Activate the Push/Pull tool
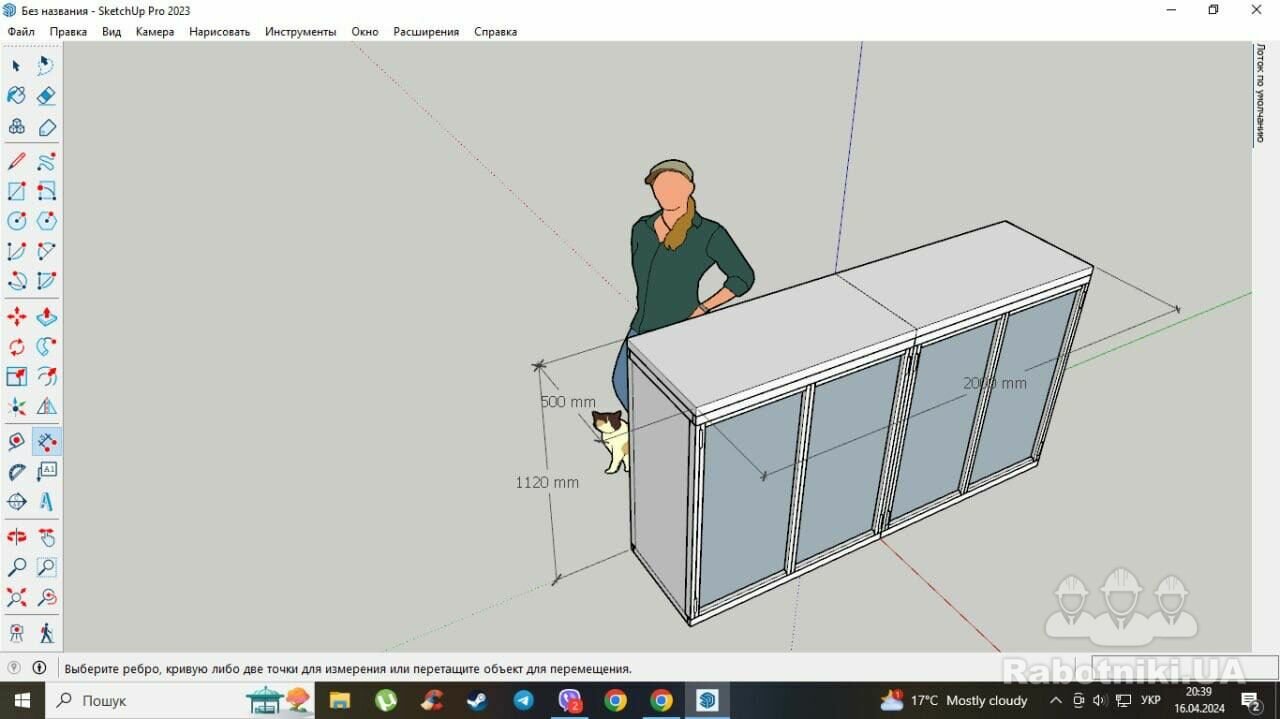The width and height of the screenshot is (1280, 719). 47,317
